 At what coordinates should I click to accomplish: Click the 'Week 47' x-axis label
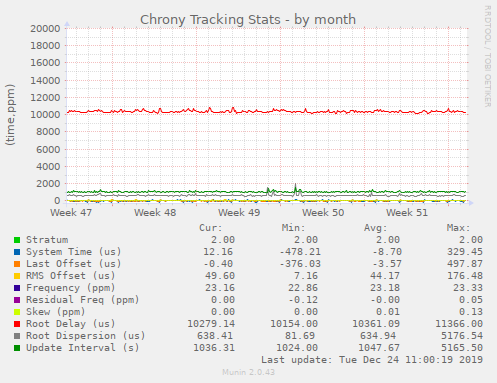click(x=71, y=213)
